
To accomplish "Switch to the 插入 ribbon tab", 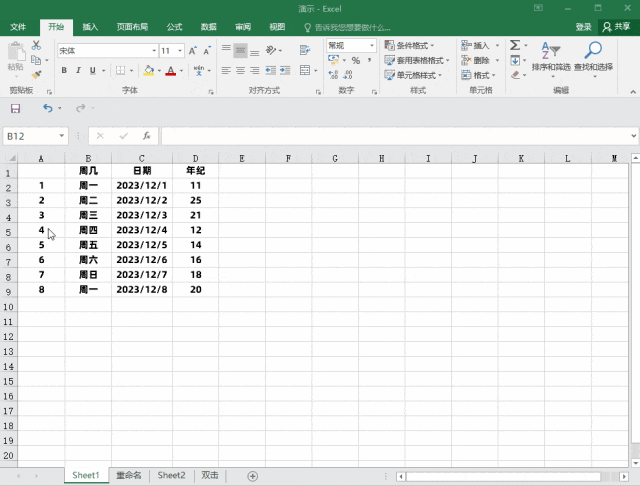I will 90,27.
